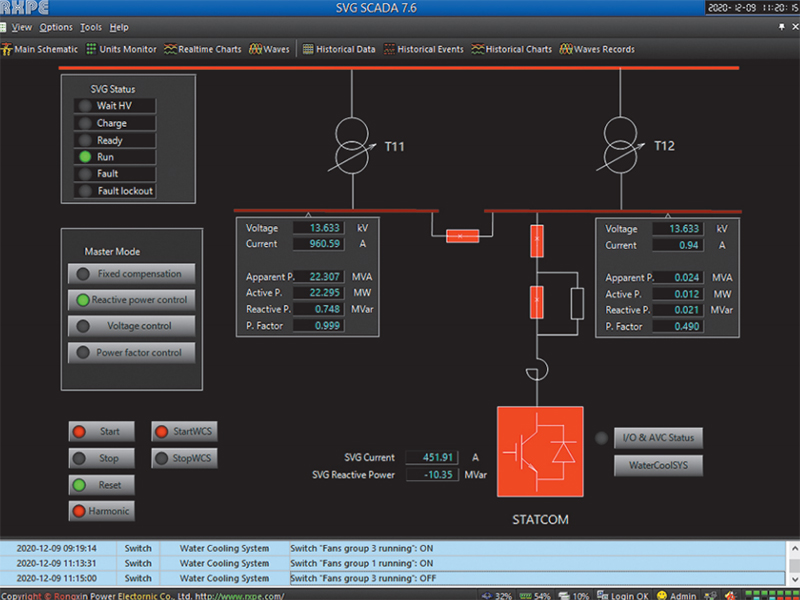Open the Tools menu
The height and width of the screenshot is (600, 800).
click(91, 27)
